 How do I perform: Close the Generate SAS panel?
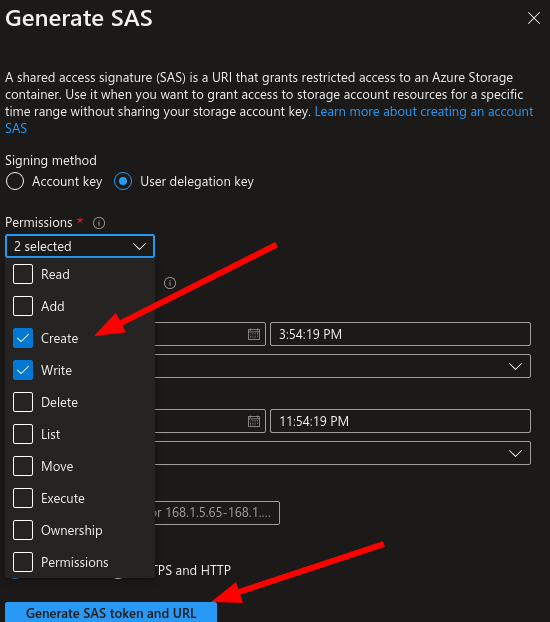coord(534,18)
